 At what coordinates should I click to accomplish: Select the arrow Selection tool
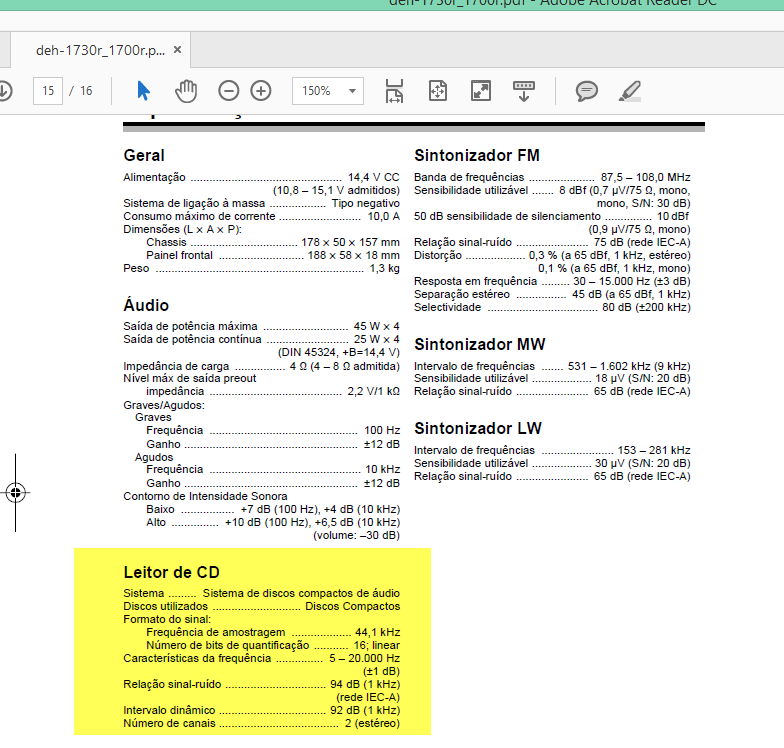click(x=144, y=91)
